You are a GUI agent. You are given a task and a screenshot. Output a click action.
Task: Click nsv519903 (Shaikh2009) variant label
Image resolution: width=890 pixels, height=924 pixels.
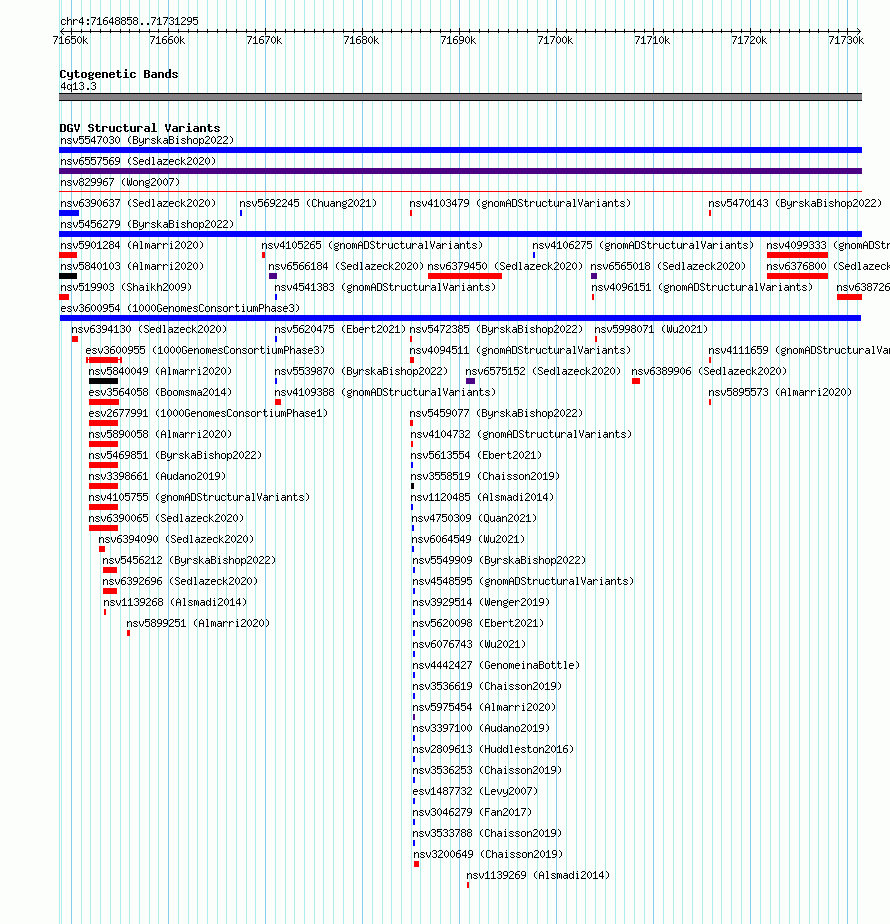pos(126,288)
